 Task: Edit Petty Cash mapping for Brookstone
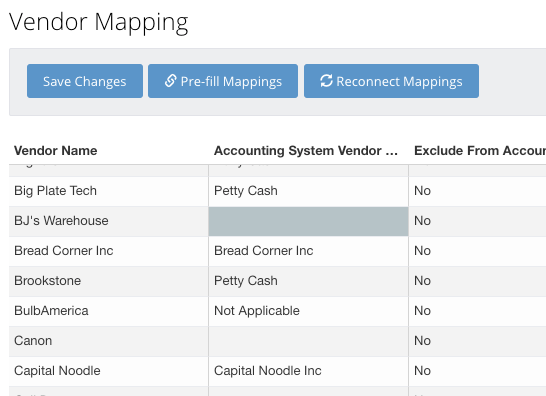click(x=309, y=281)
